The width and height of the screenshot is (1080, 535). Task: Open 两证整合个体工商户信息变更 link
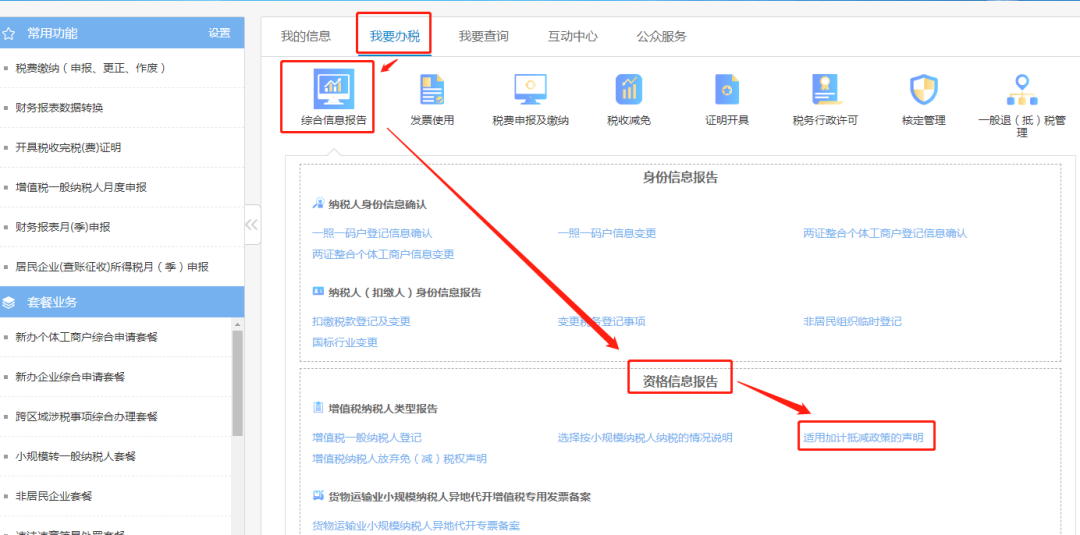point(383,254)
